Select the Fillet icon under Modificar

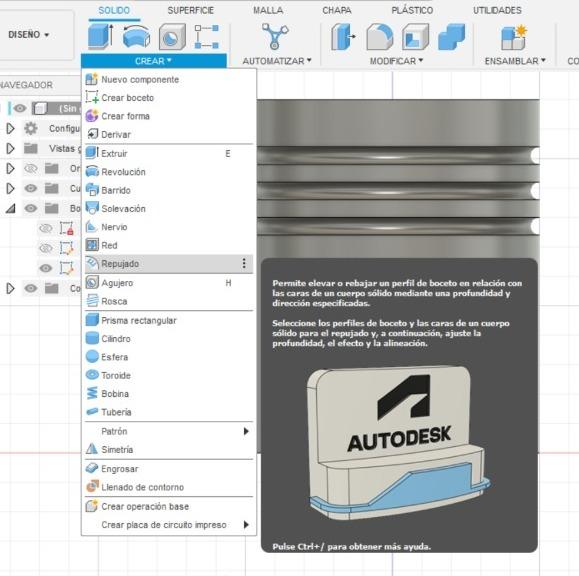click(379, 36)
